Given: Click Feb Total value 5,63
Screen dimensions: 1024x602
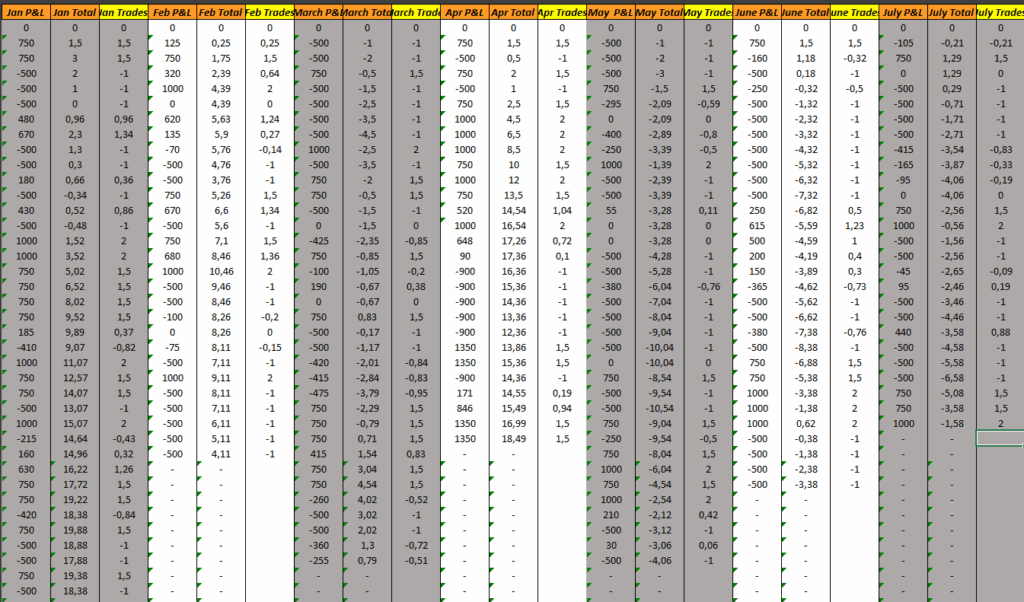Looking at the screenshot, I should [221, 119].
